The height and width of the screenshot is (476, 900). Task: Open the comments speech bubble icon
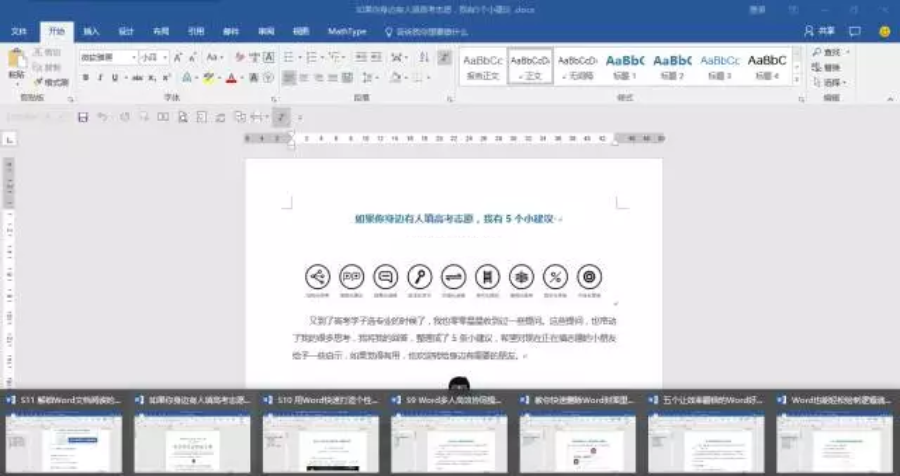pos(855,32)
